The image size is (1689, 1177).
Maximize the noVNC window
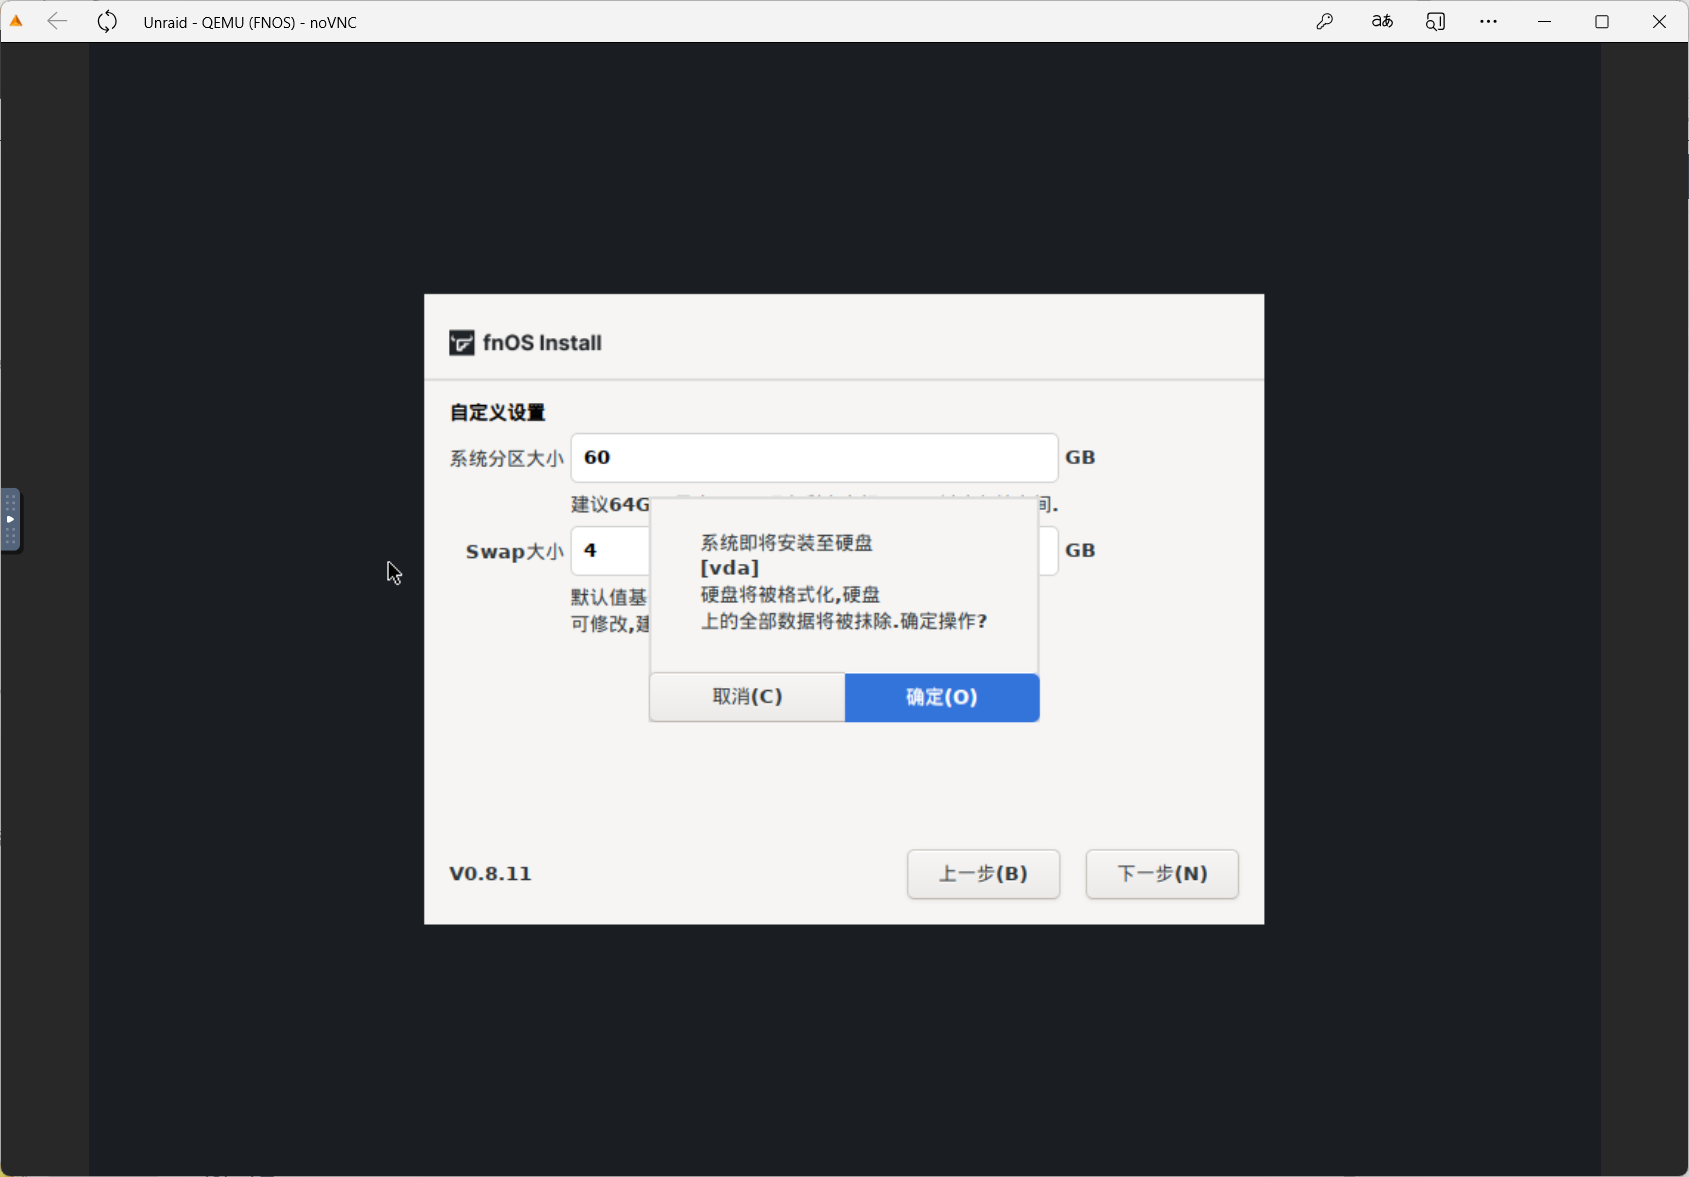(1601, 21)
